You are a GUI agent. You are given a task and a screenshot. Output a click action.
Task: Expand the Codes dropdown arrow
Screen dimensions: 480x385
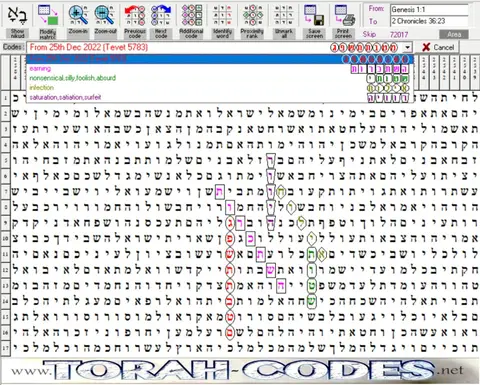coord(407,48)
